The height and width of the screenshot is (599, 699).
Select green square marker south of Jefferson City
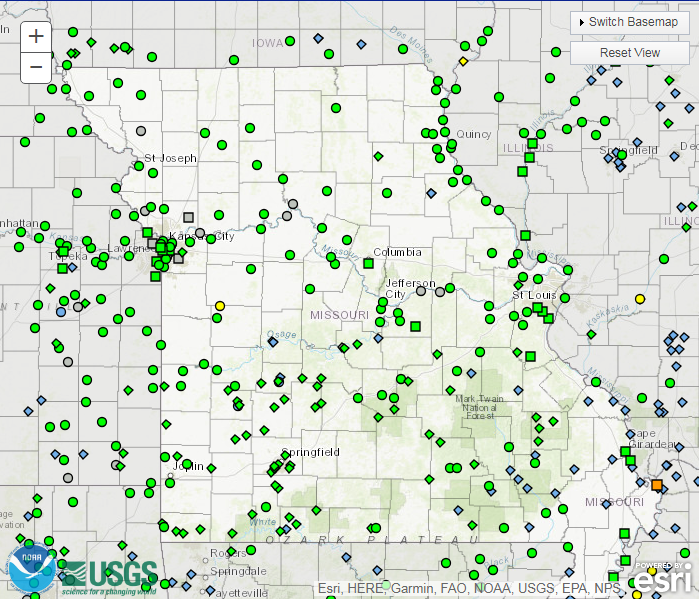[416, 326]
